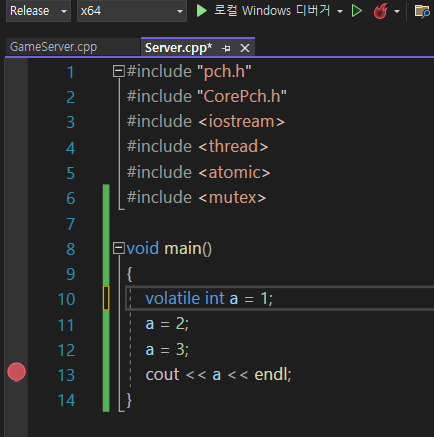This screenshot has width=434, height=437.
Task: Click the line #include <iostream>
Action: [x=206, y=121]
